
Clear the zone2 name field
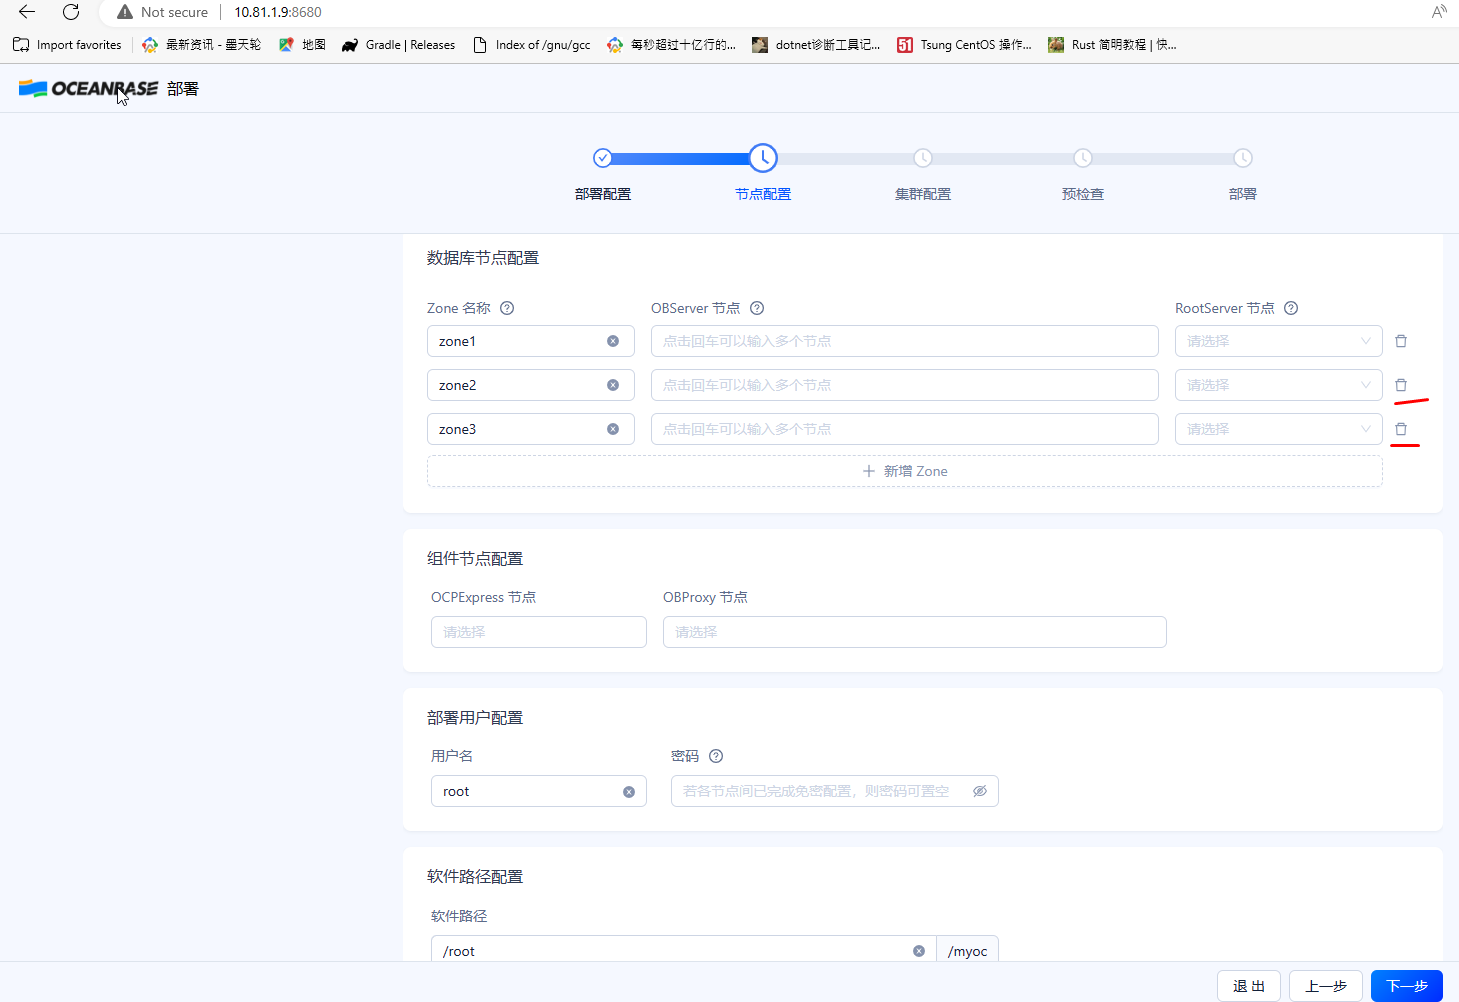[x=613, y=385]
